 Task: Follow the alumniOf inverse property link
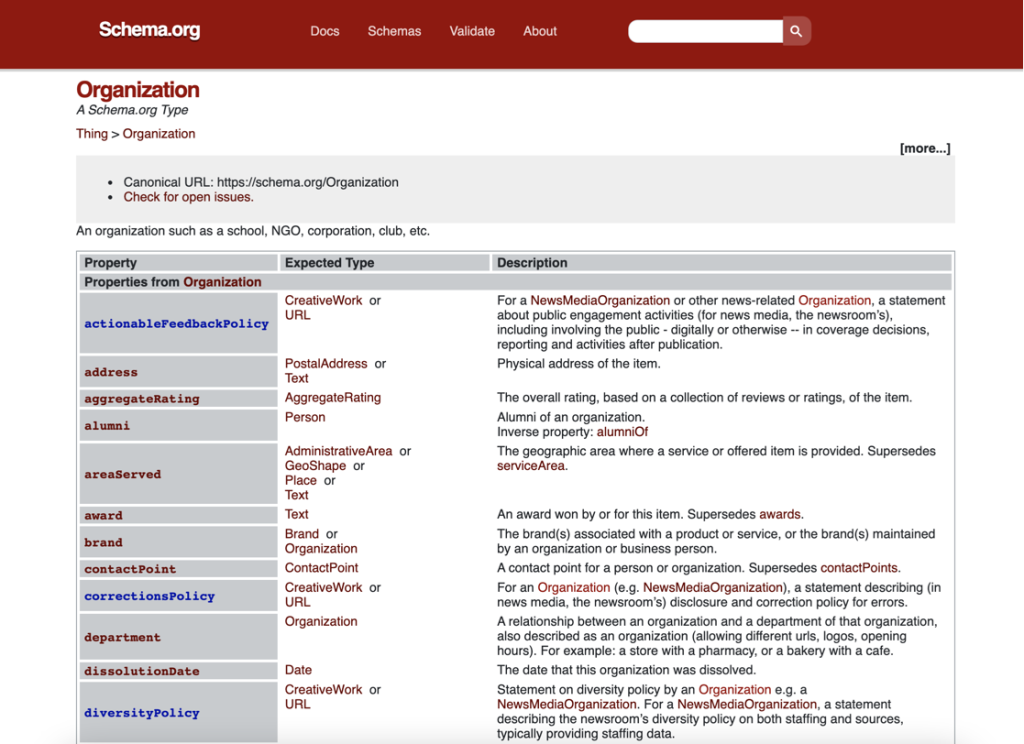click(x=622, y=432)
